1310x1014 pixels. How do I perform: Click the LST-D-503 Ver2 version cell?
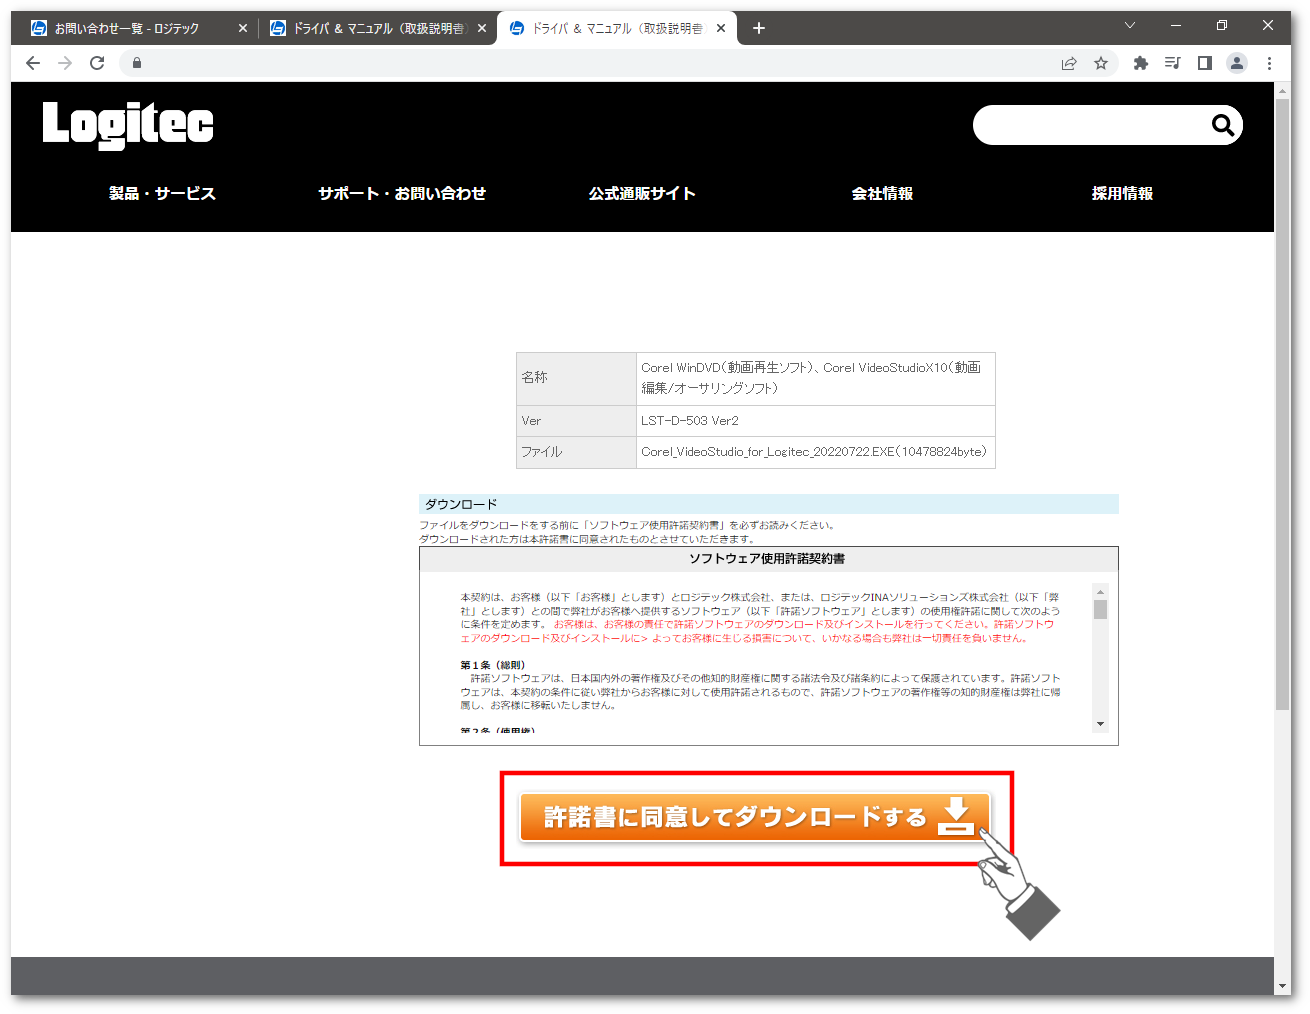816,421
